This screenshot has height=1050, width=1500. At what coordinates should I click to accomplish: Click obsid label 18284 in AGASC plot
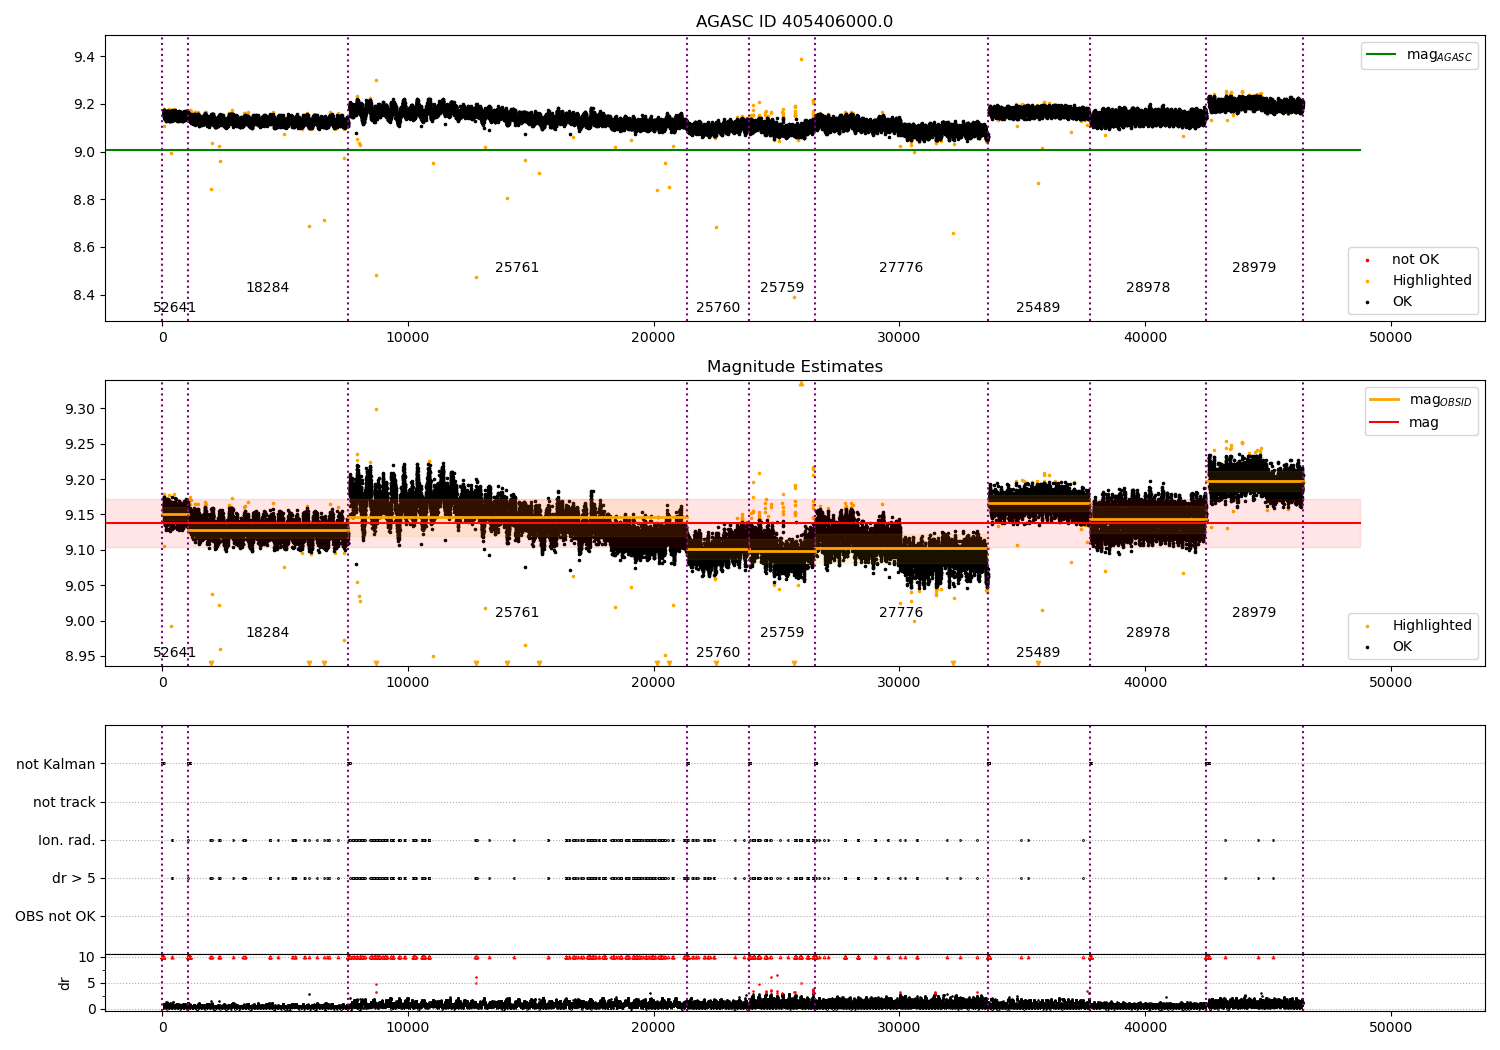(x=267, y=288)
